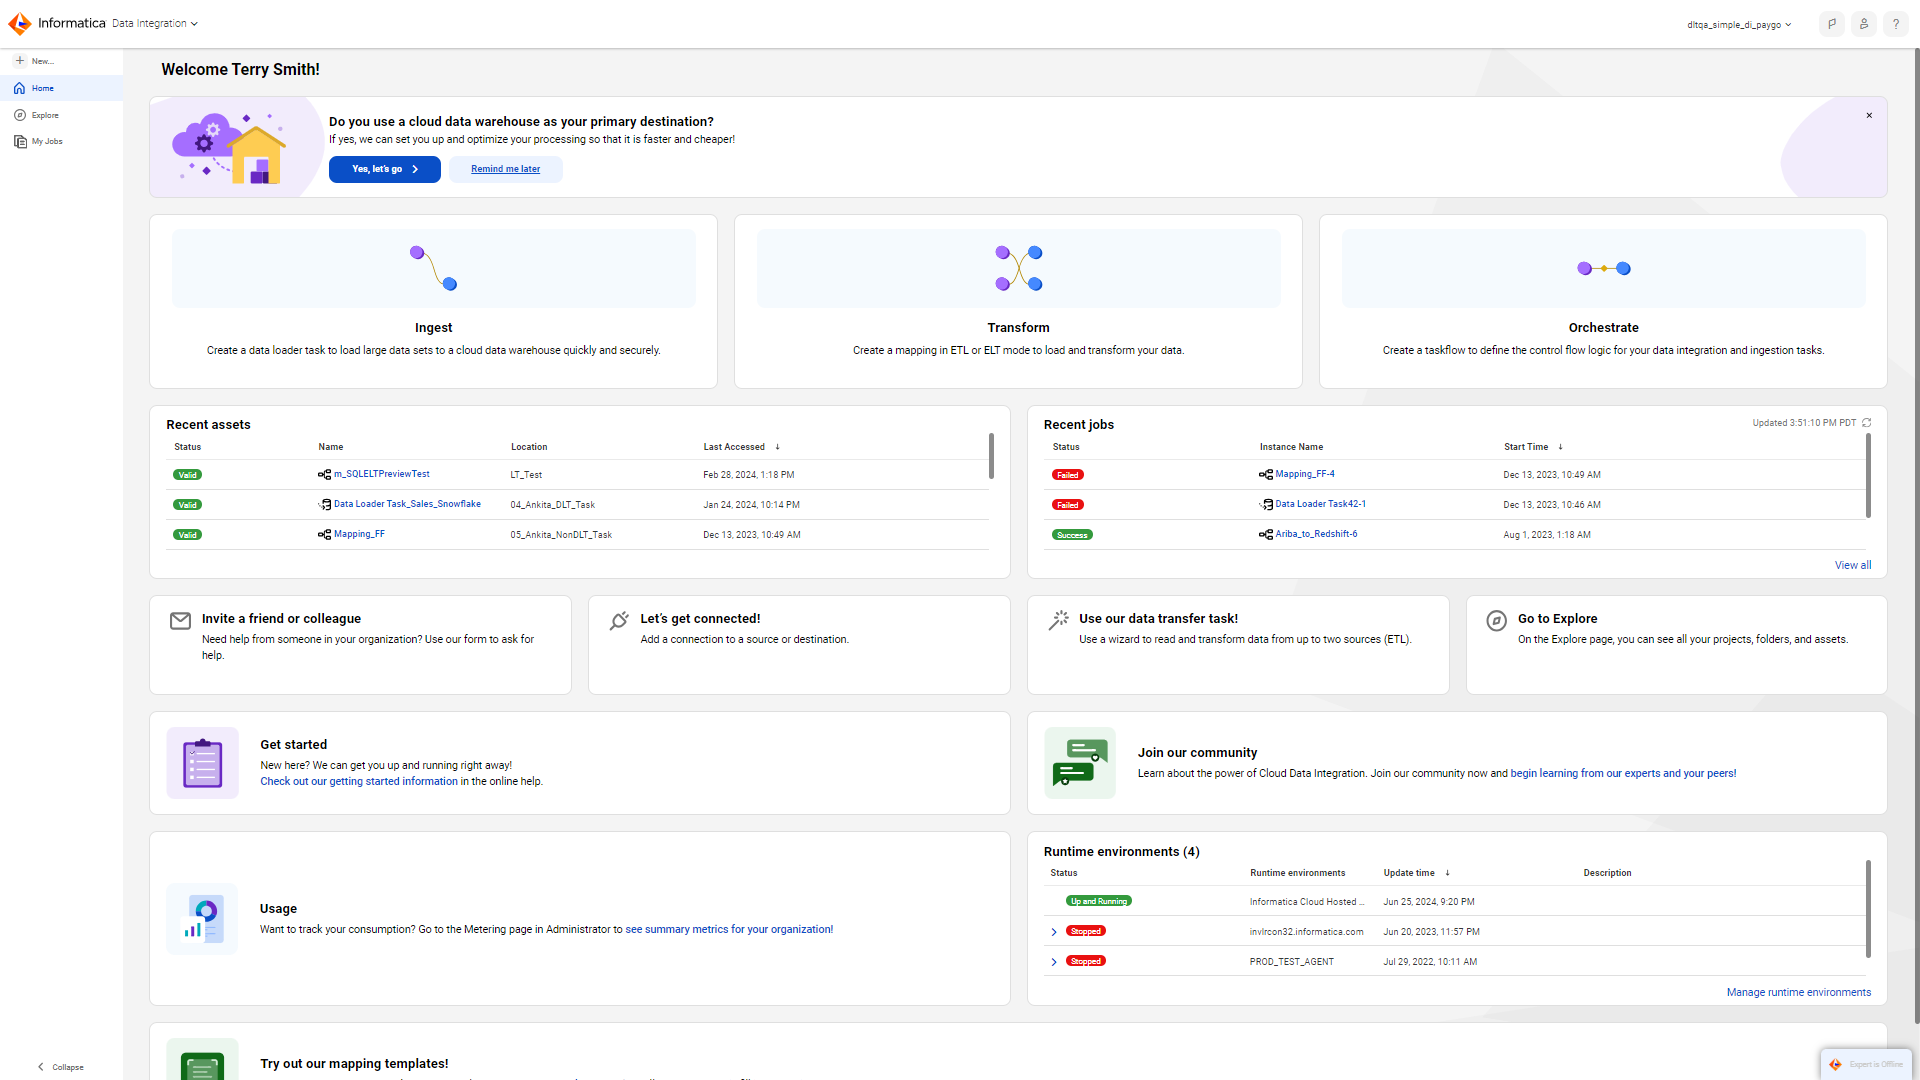
Task: Open the Data Integration service switcher dropdown
Action: (155, 23)
